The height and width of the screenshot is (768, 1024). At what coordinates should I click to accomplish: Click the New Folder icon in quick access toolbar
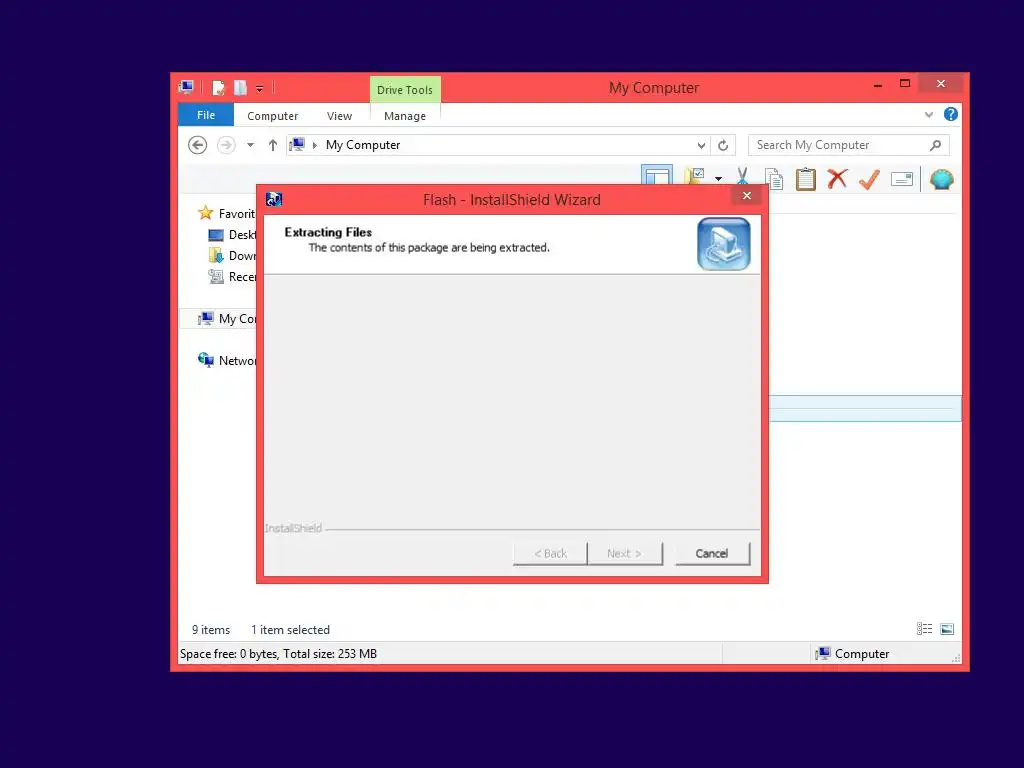pos(240,88)
